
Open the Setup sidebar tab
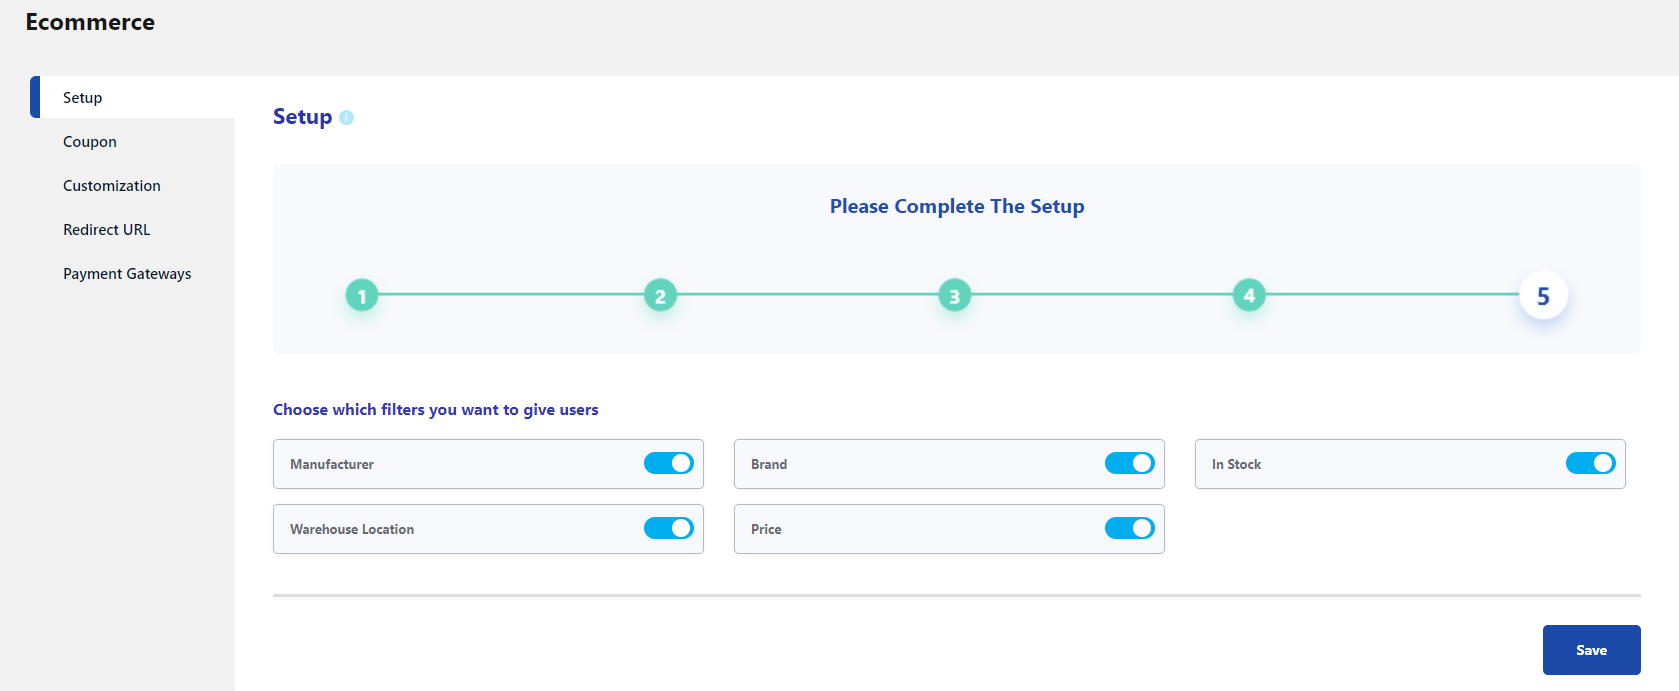click(x=83, y=98)
